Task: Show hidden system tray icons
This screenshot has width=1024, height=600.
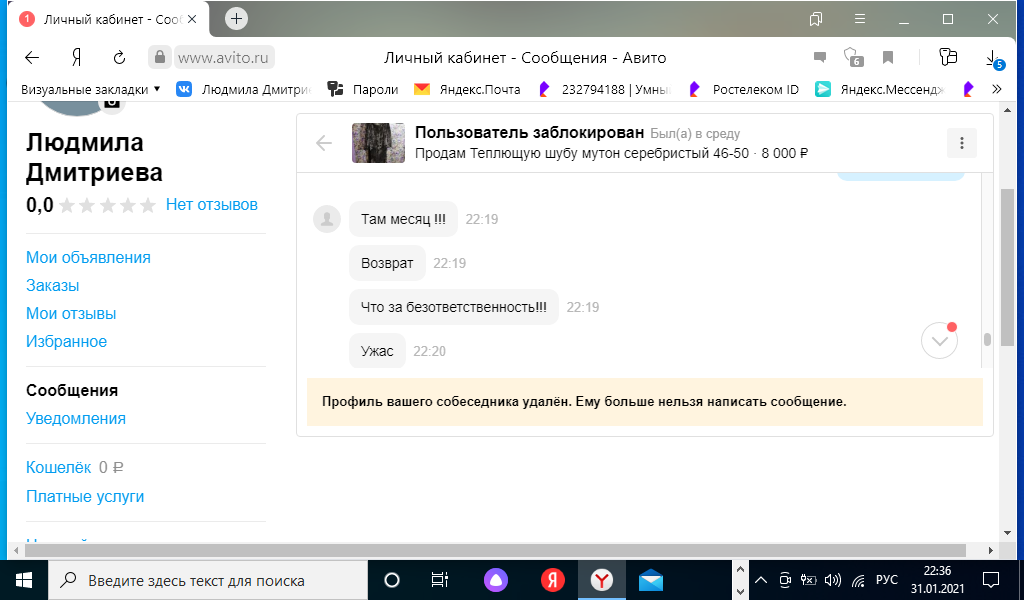Action: point(761,580)
